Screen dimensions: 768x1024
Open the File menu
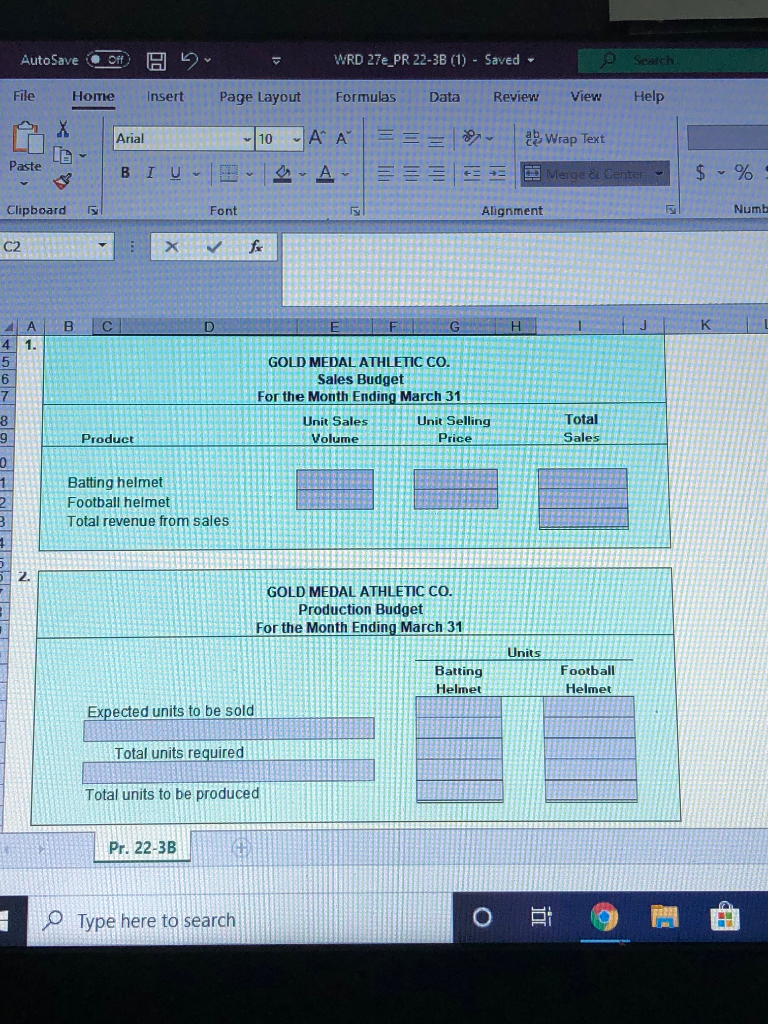pos(24,96)
